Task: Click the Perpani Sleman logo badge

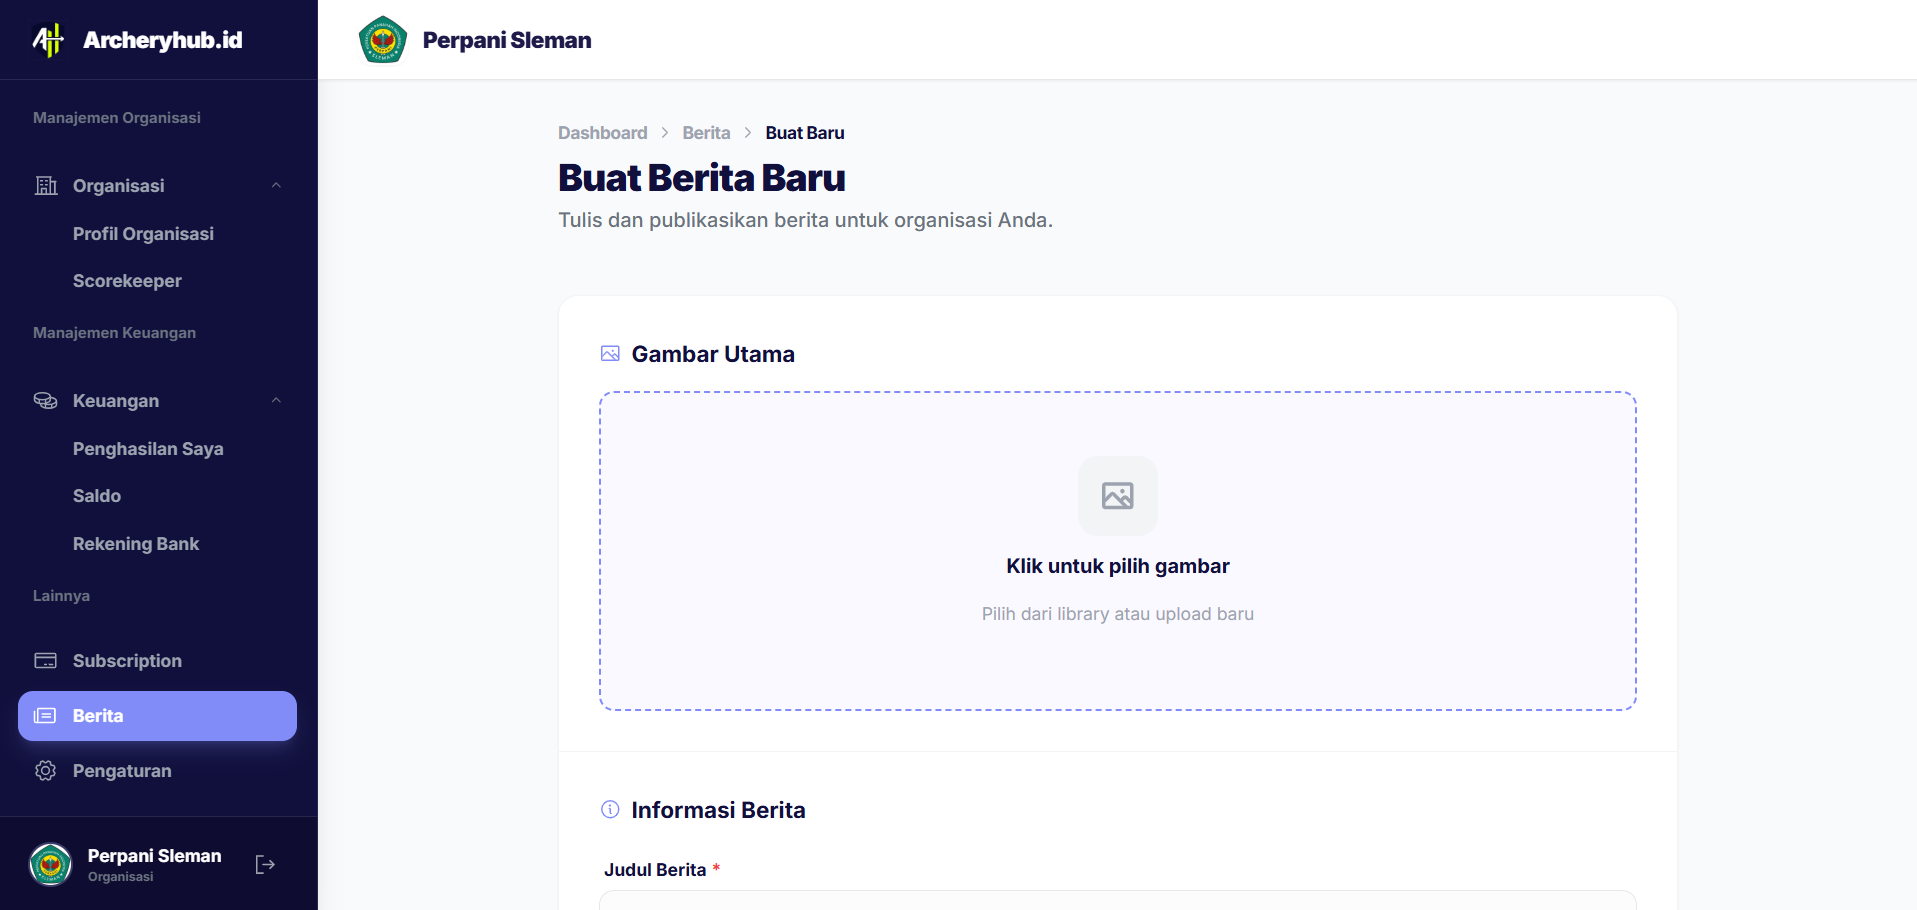Action: 383,40
